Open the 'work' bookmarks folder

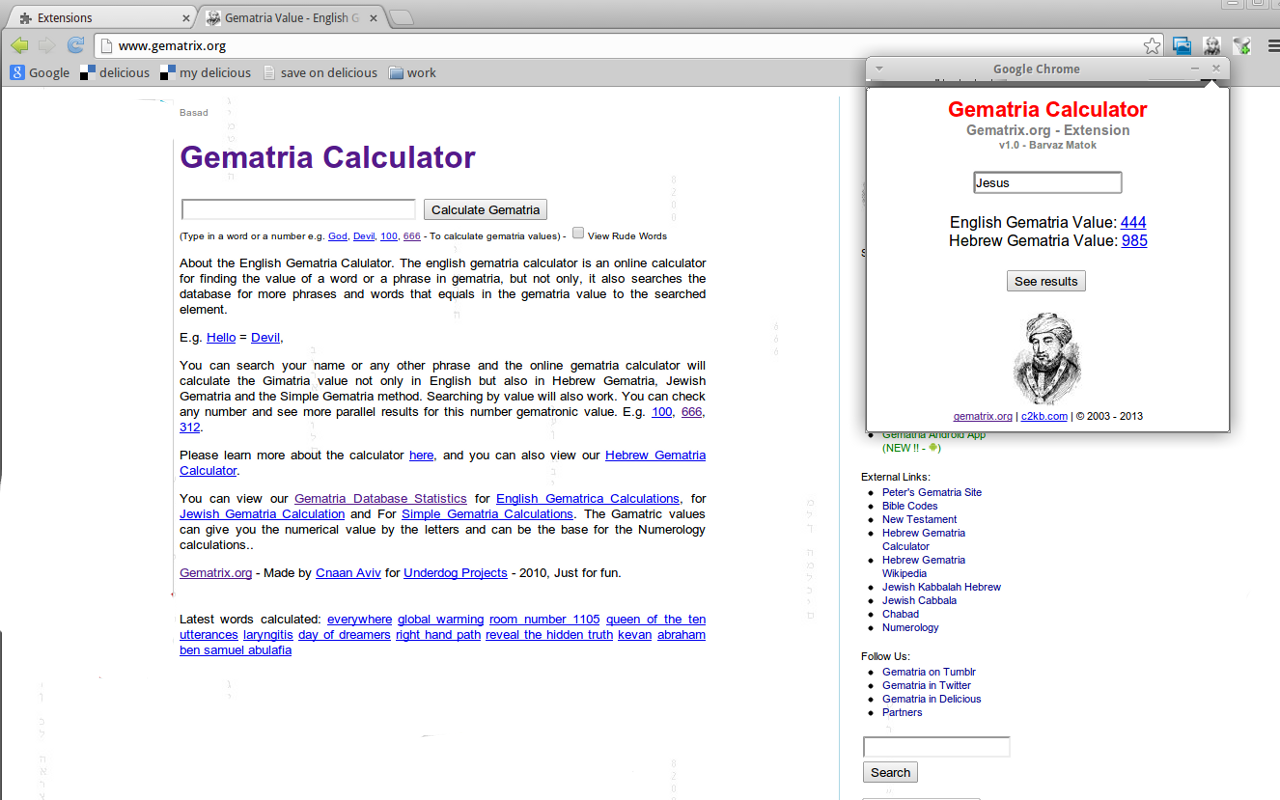(412, 72)
